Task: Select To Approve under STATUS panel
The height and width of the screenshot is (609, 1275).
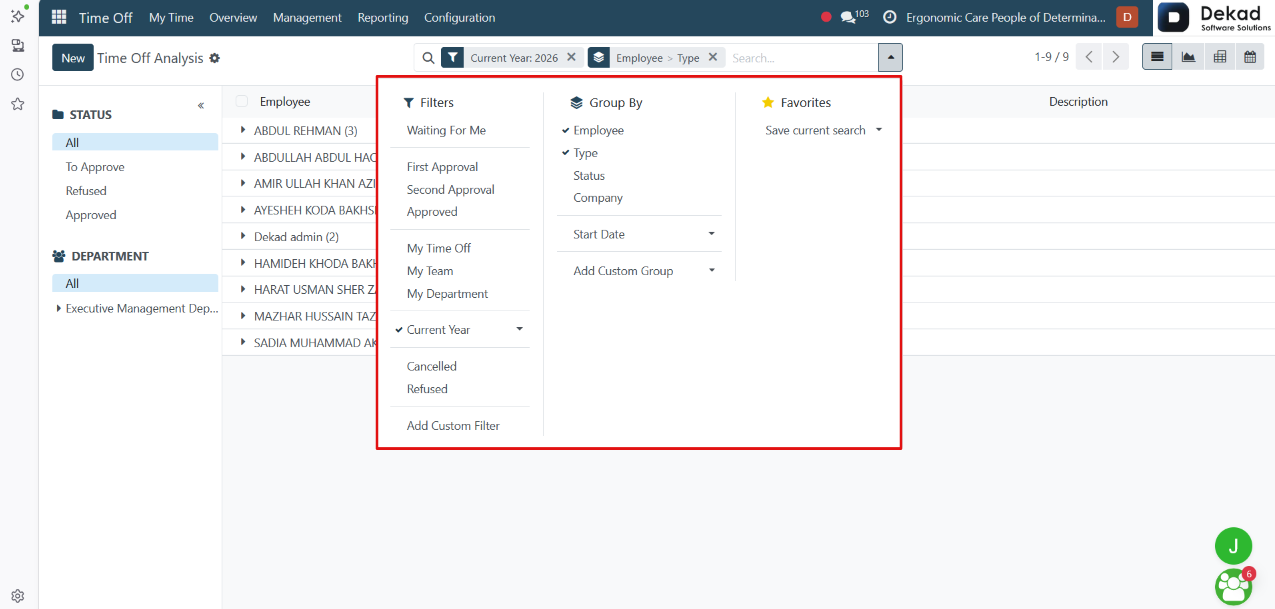Action: (x=95, y=167)
